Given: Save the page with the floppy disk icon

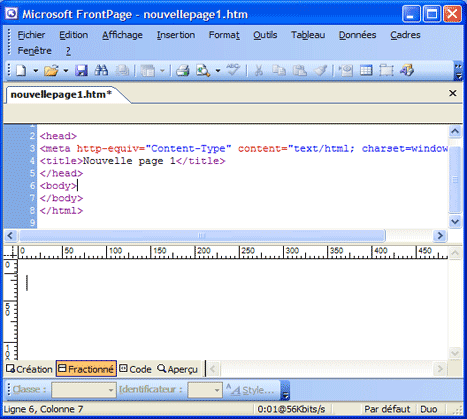Looking at the screenshot, I should click(81, 71).
